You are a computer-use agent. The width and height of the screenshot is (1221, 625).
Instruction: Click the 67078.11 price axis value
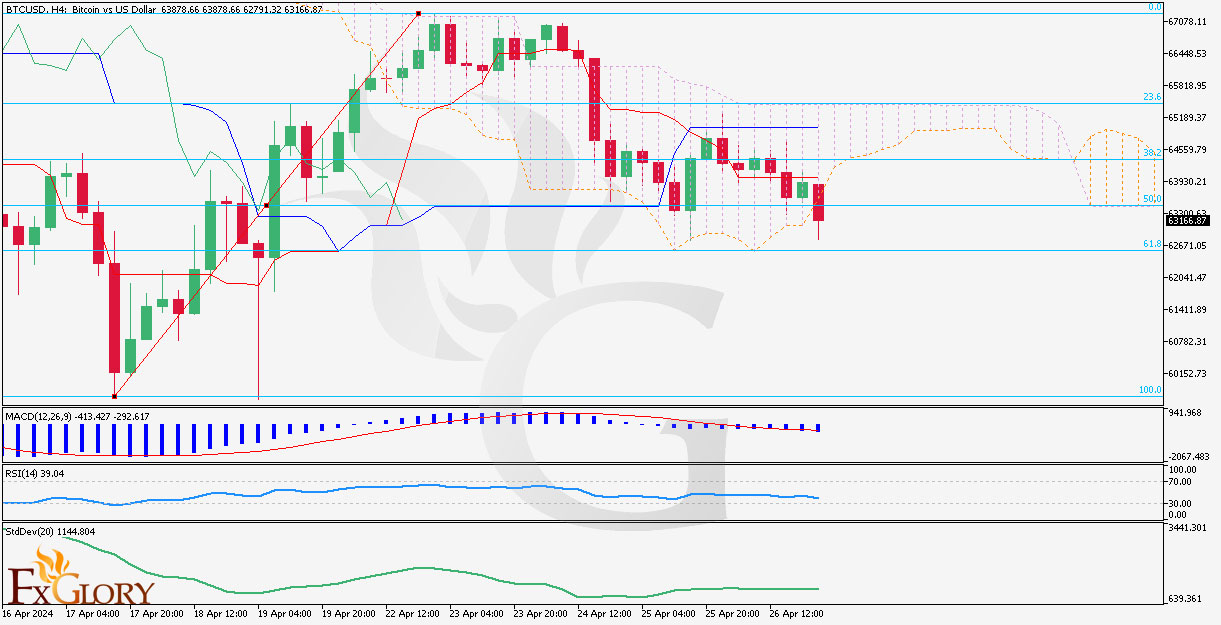[x=1187, y=21]
